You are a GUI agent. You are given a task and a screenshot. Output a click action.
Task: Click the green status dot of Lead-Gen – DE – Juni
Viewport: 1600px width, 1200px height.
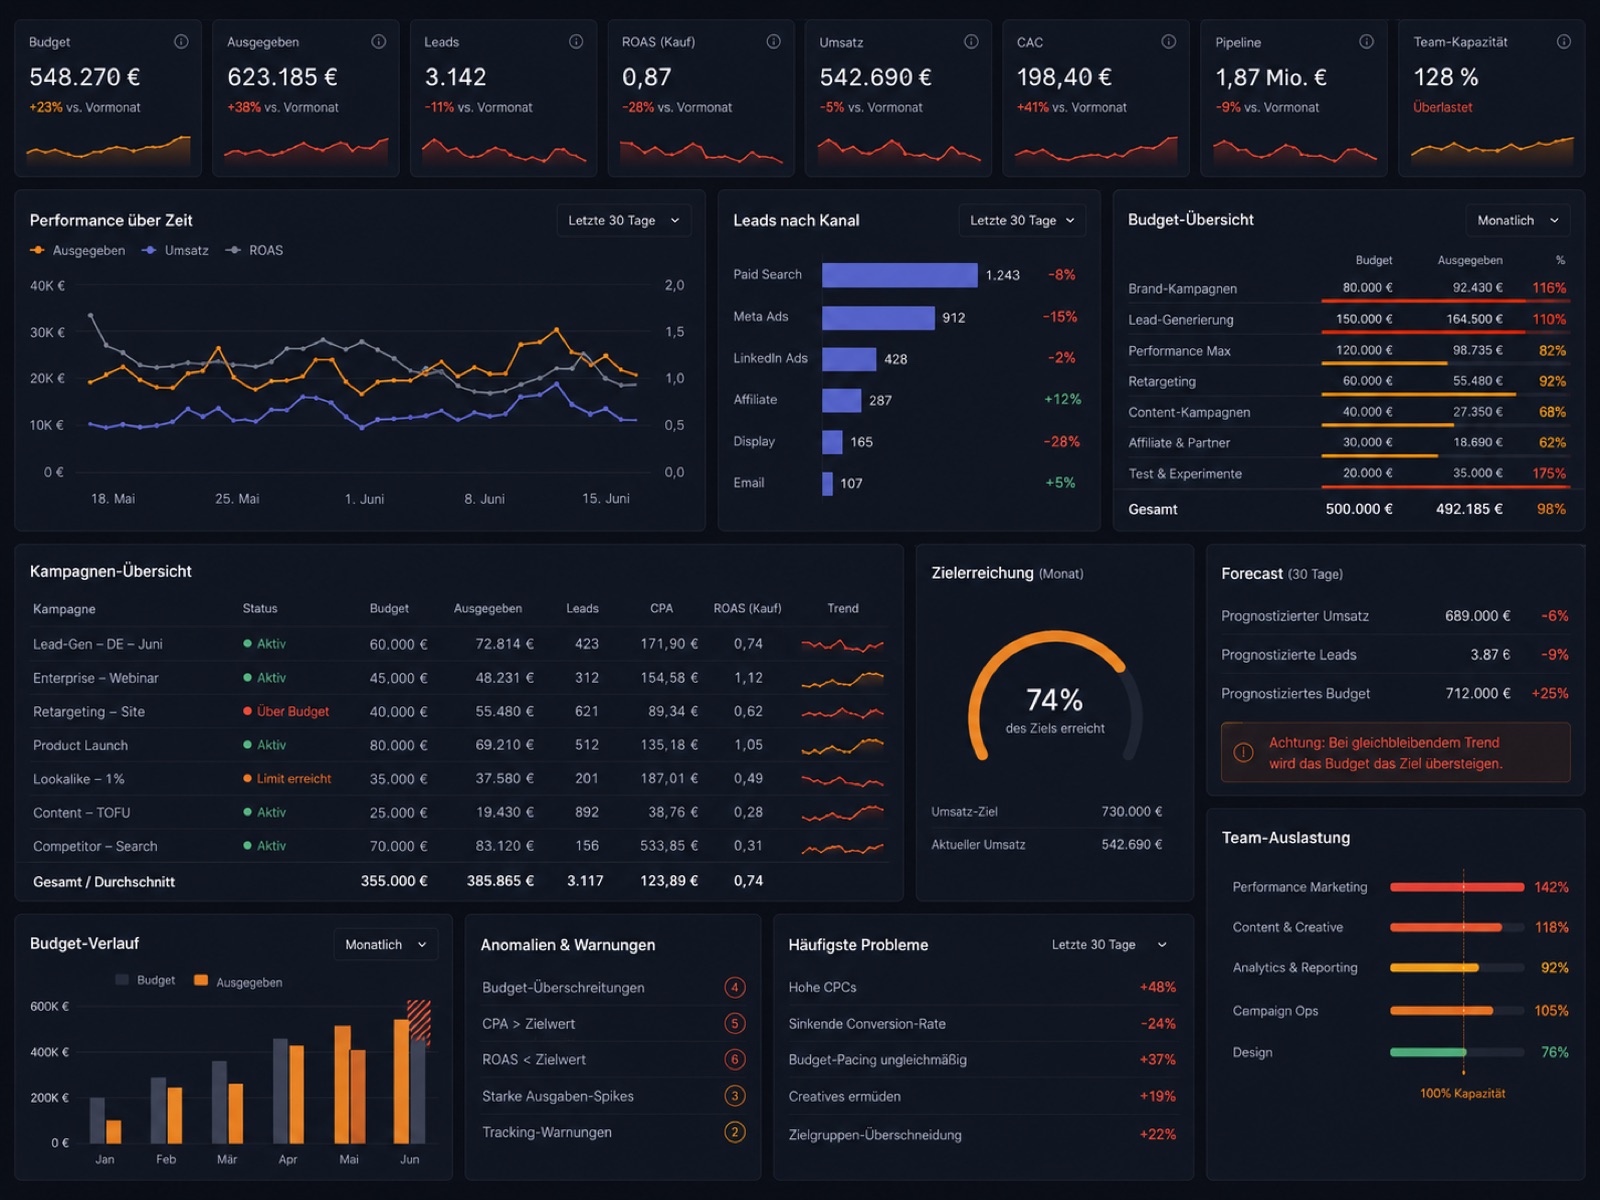[247, 644]
